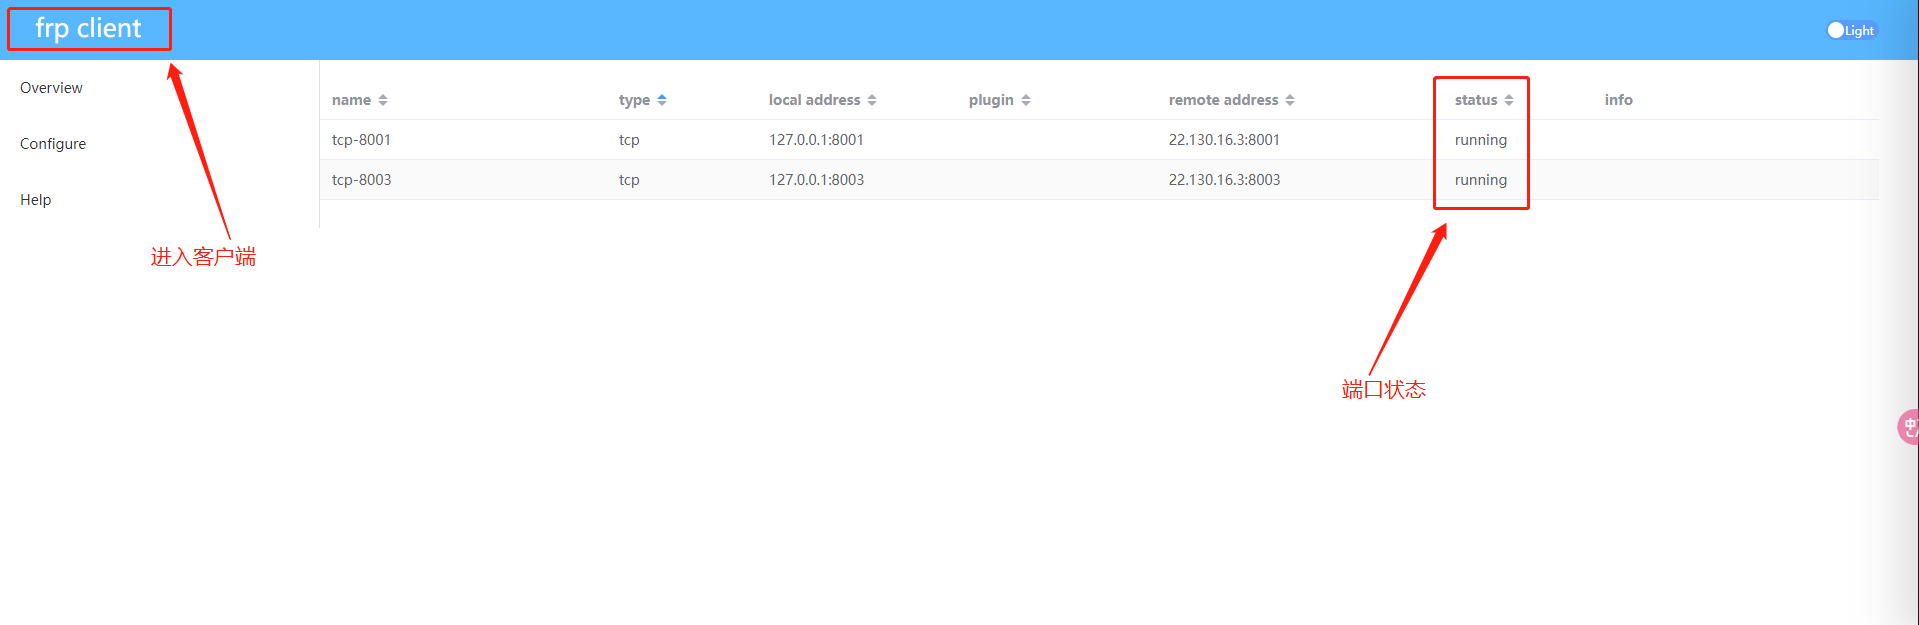Open the Configure menu item
The height and width of the screenshot is (625, 1919).
coord(53,144)
